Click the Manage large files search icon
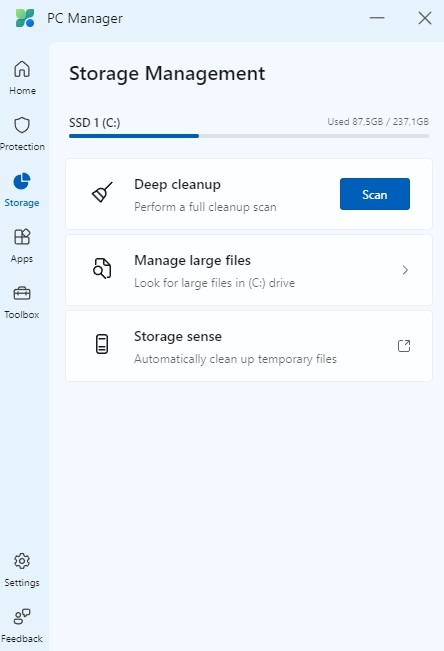This screenshot has width=444, height=651. coord(102,268)
